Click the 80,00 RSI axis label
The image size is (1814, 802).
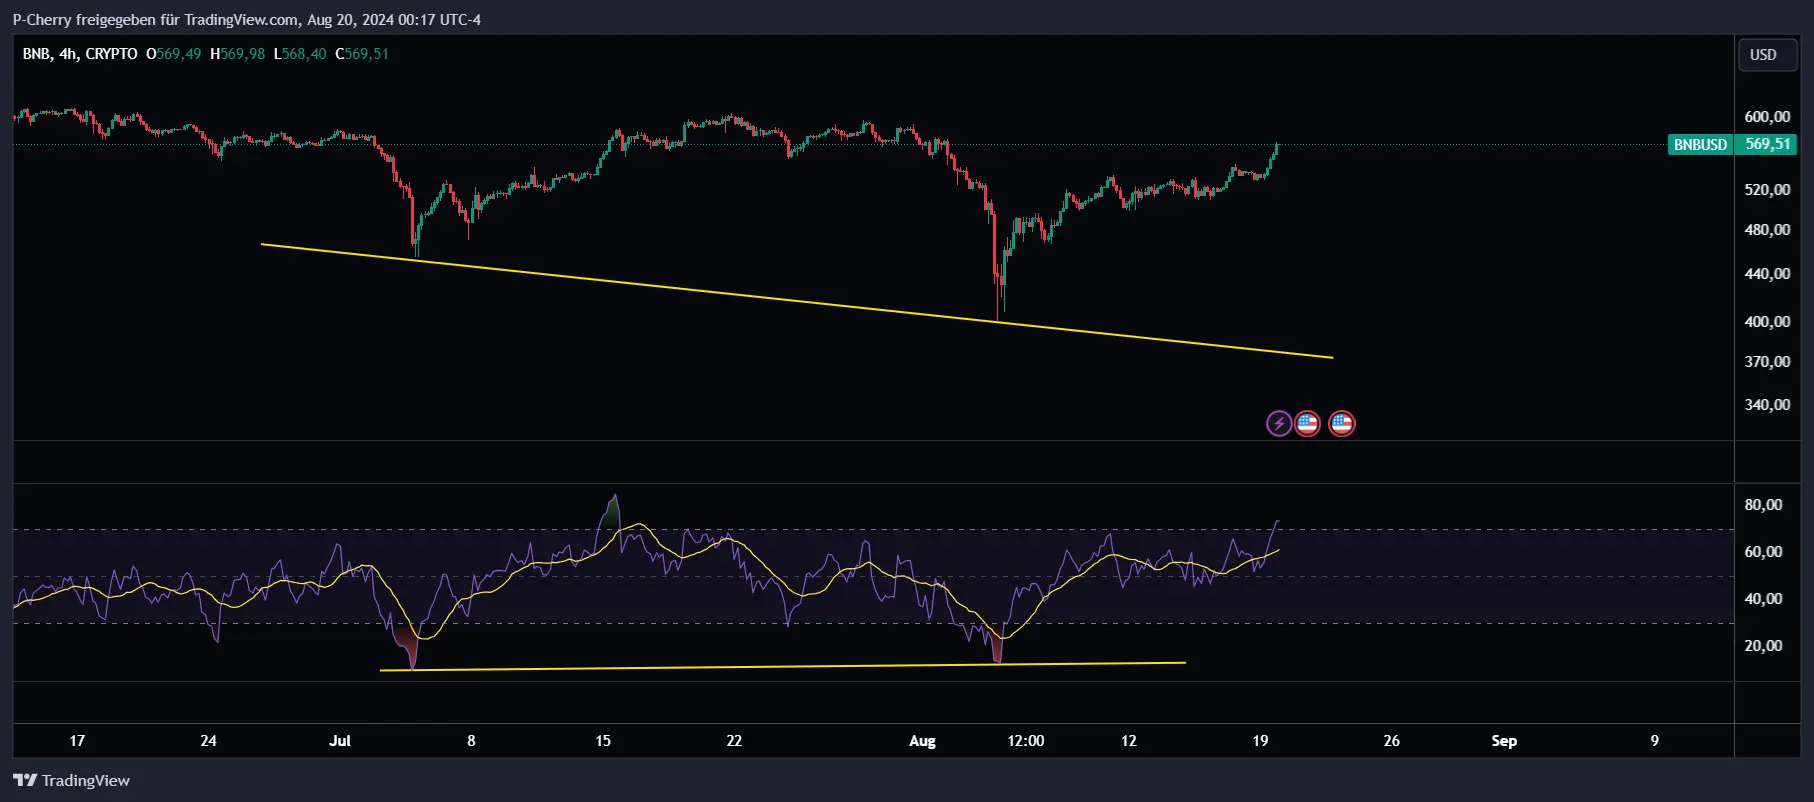pos(1763,505)
